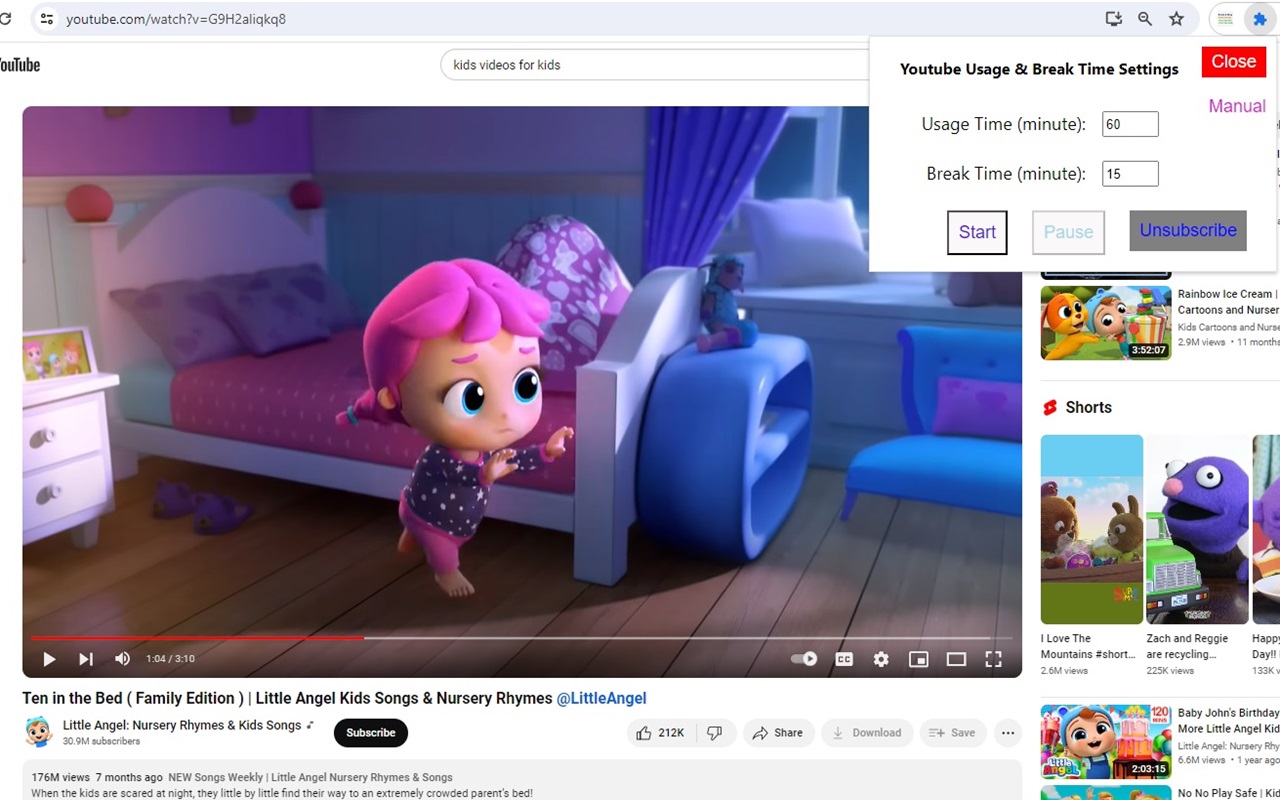This screenshot has width=1280, height=800.
Task: Open Little Angel channel avatar
Action: (38, 732)
